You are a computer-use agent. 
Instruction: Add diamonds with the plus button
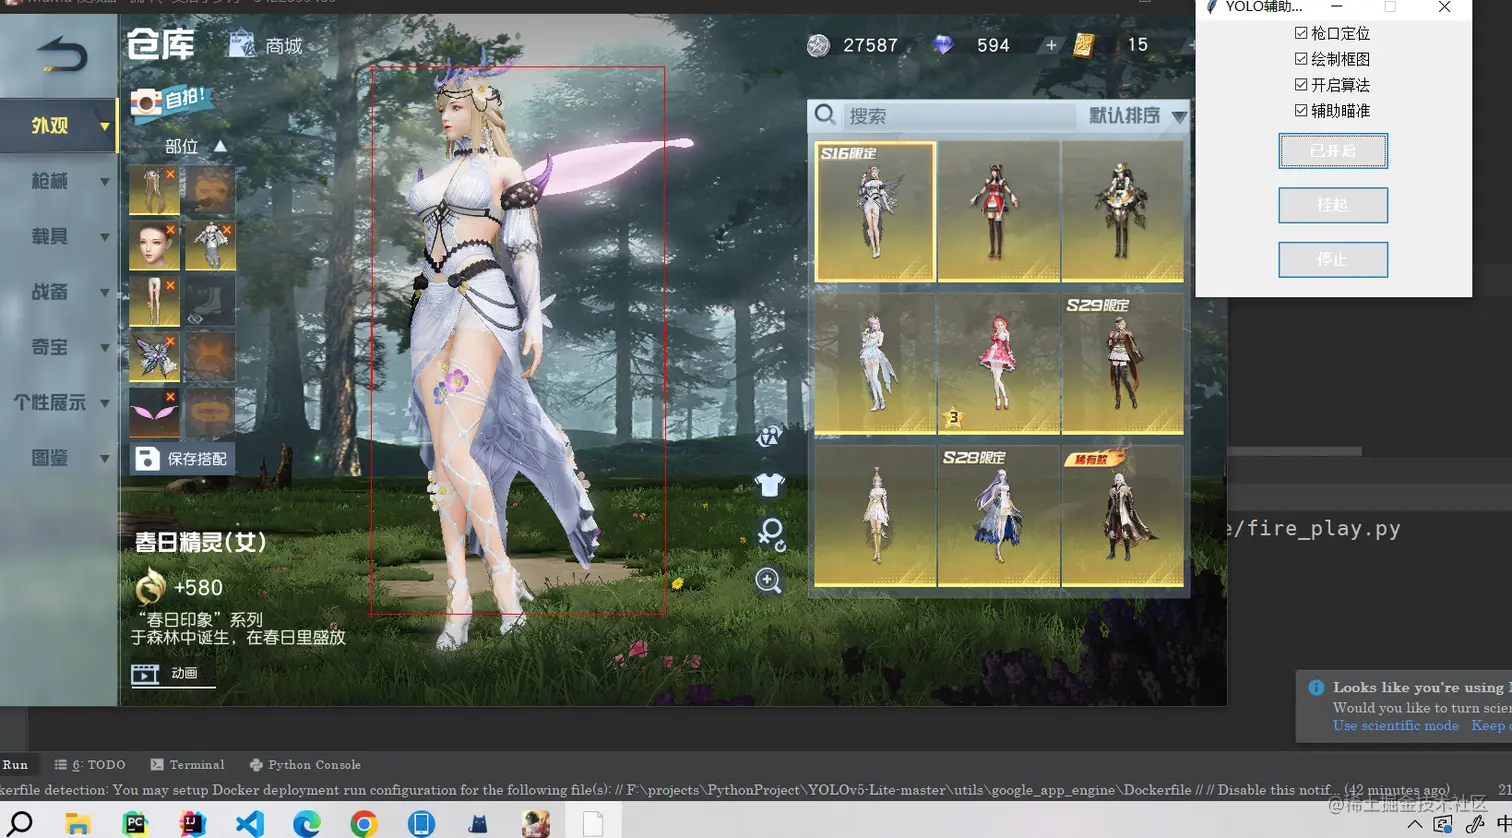tap(1051, 45)
